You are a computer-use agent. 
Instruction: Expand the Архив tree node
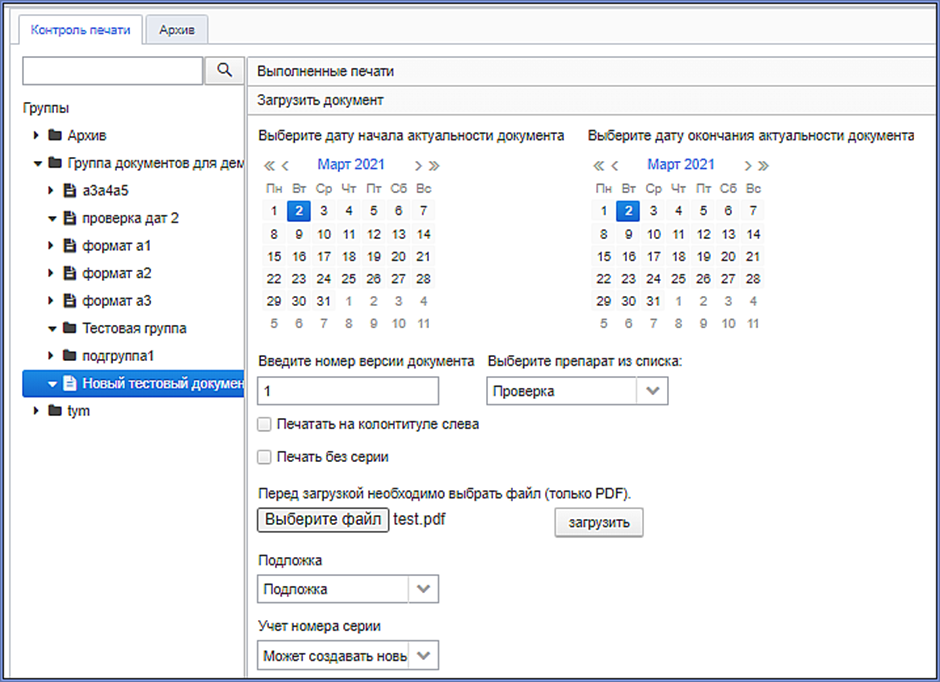coord(37,135)
